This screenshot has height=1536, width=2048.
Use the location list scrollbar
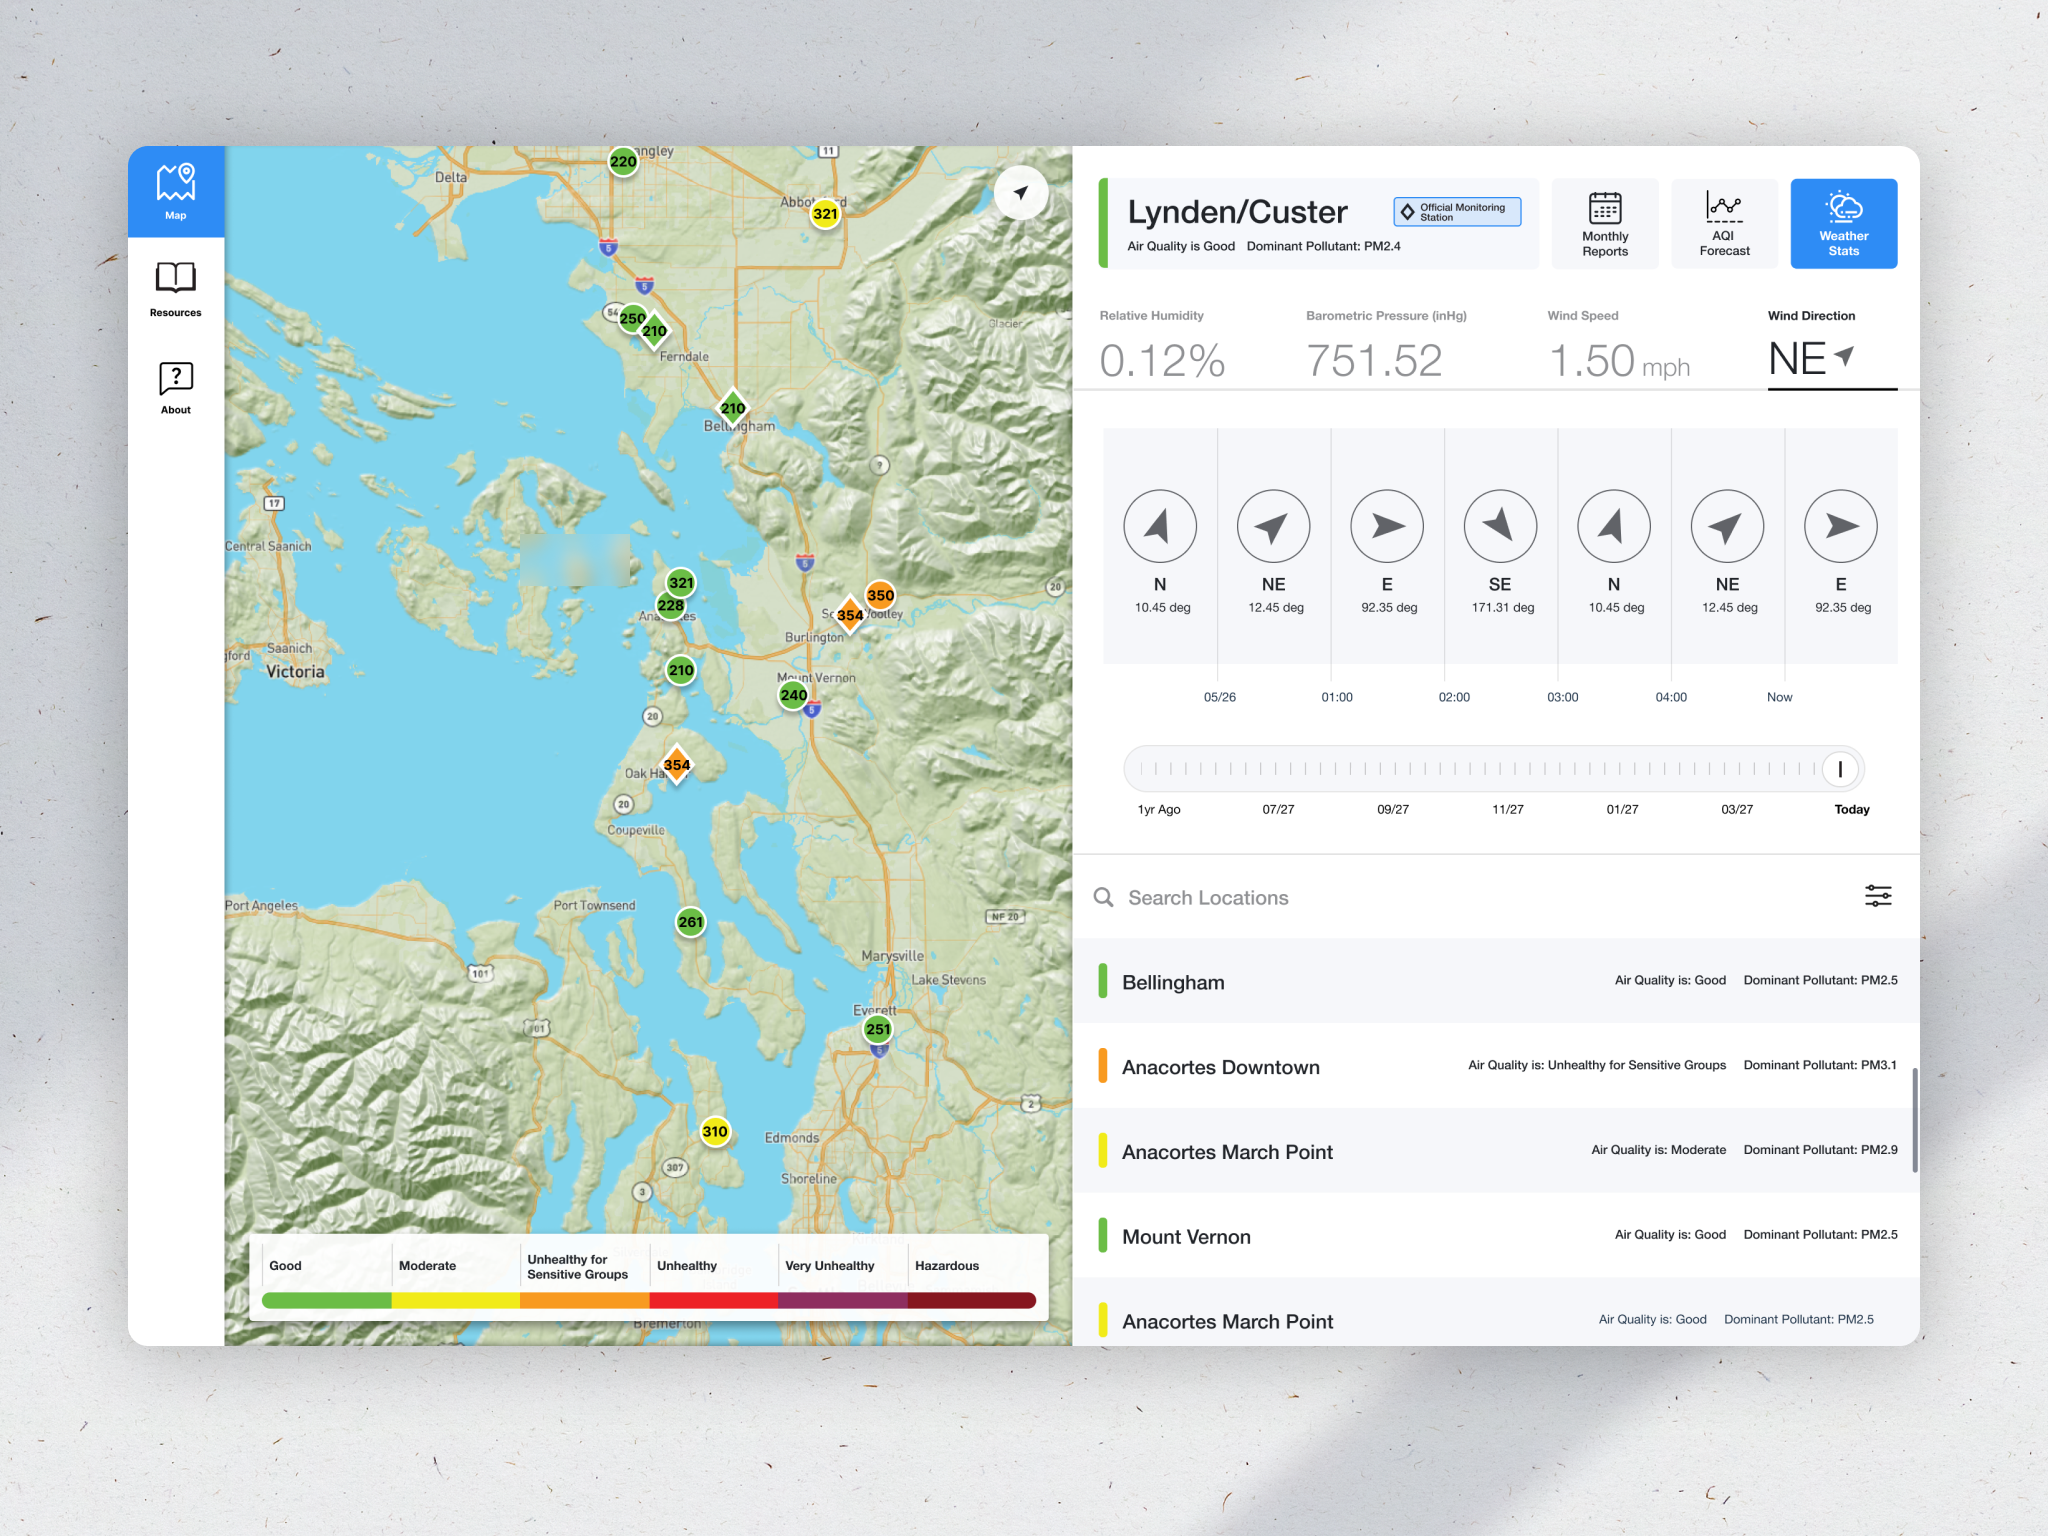point(1914,1120)
